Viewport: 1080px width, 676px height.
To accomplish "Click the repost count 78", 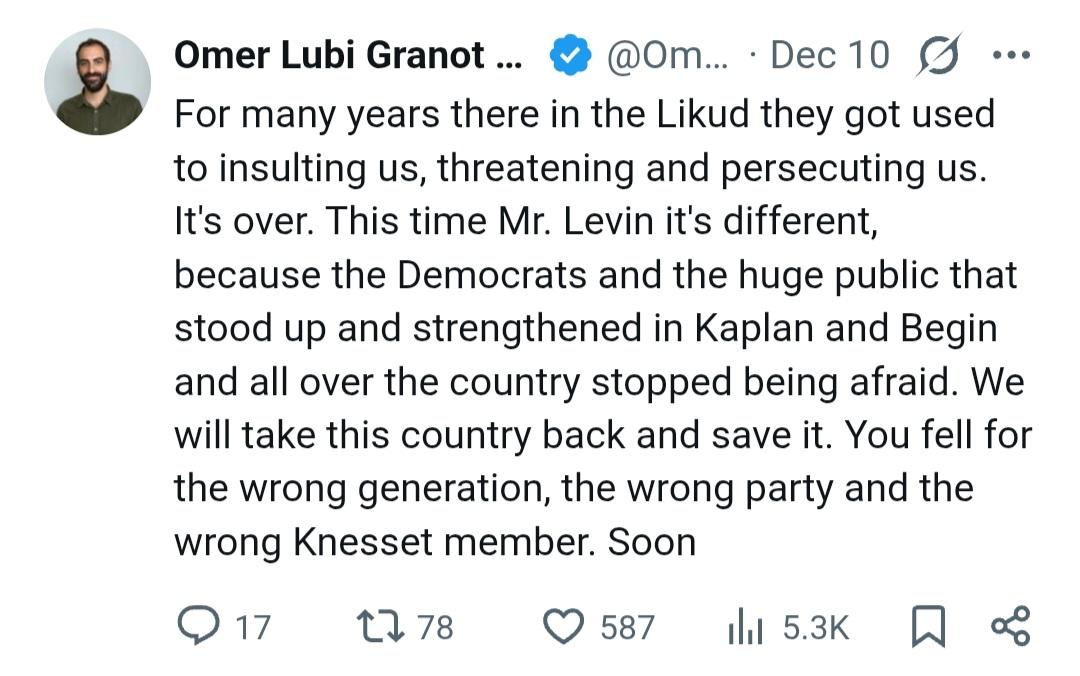I will pos(435,628).
